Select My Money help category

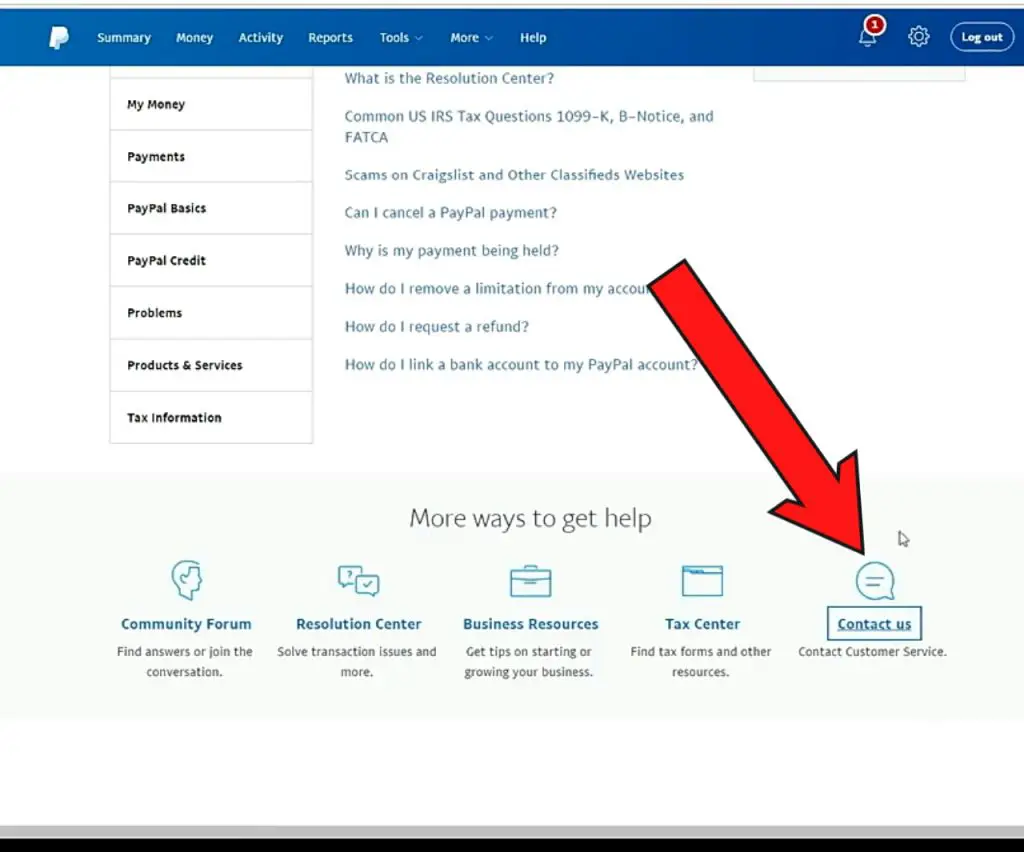211,104
